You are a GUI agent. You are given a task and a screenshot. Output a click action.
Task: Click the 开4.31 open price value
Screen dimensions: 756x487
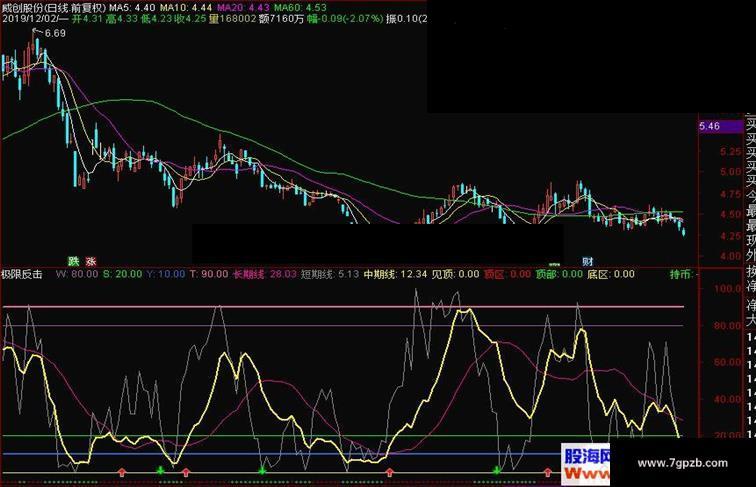[87, 19]
